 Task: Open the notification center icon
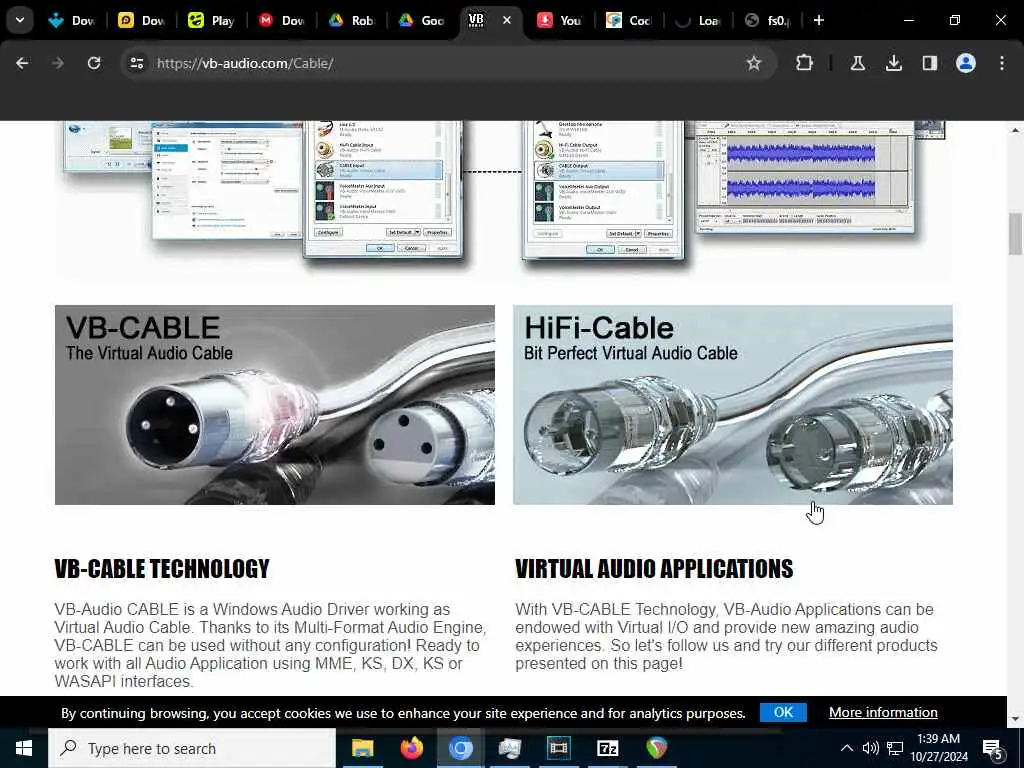993,749
